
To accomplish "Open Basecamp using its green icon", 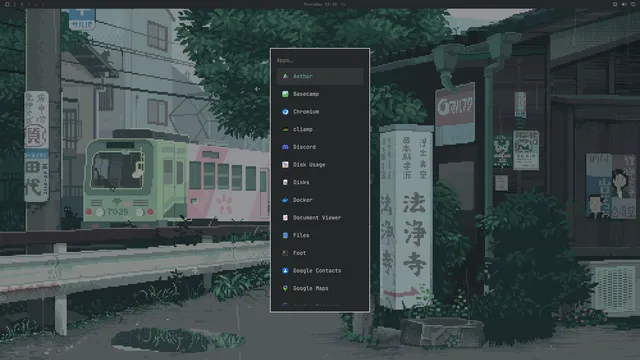I will pos(285,94).
